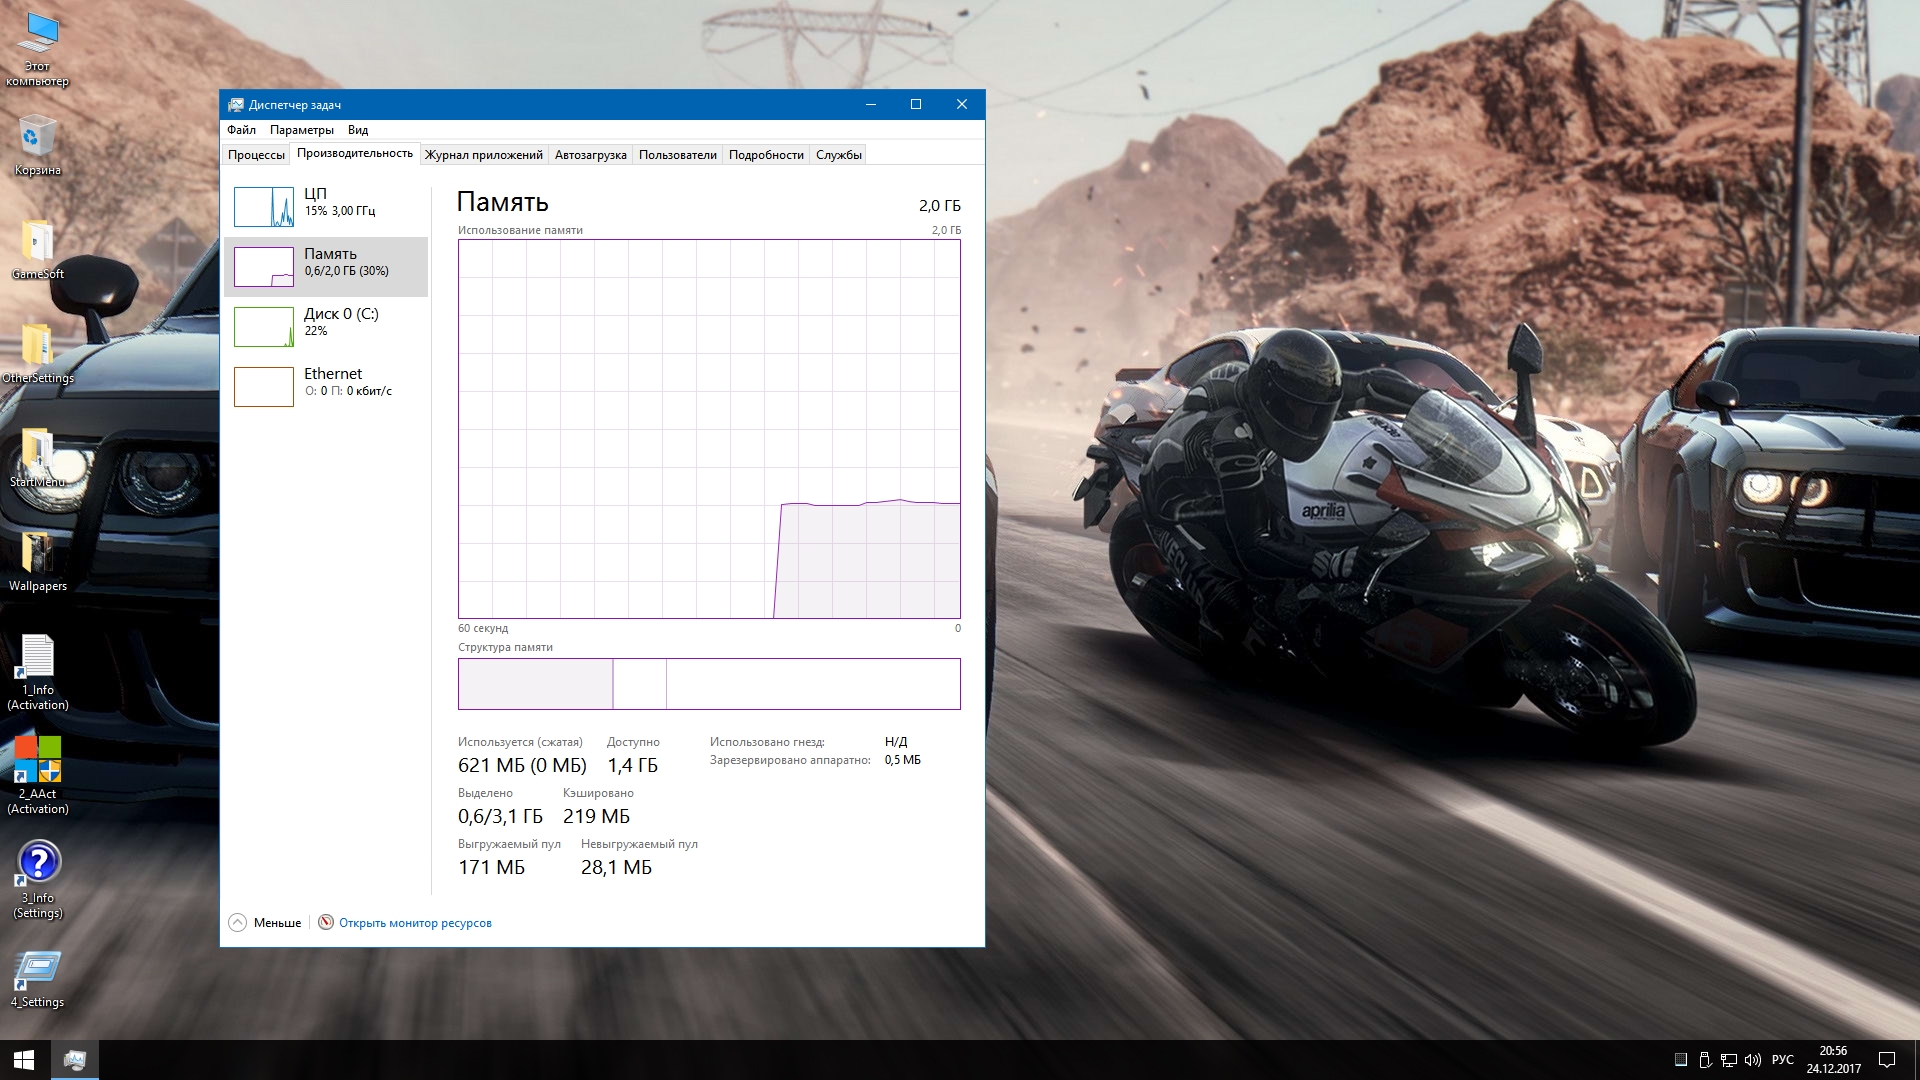Image resolution: width=1920 pixels, height=1080 pixels.
Task: Collapse view with Меньше arrow icon
Action: [x=237, y=923]
